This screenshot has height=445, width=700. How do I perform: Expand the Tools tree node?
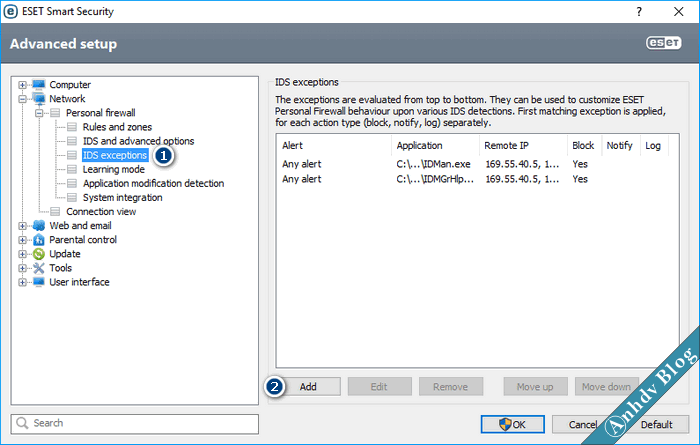22,268
